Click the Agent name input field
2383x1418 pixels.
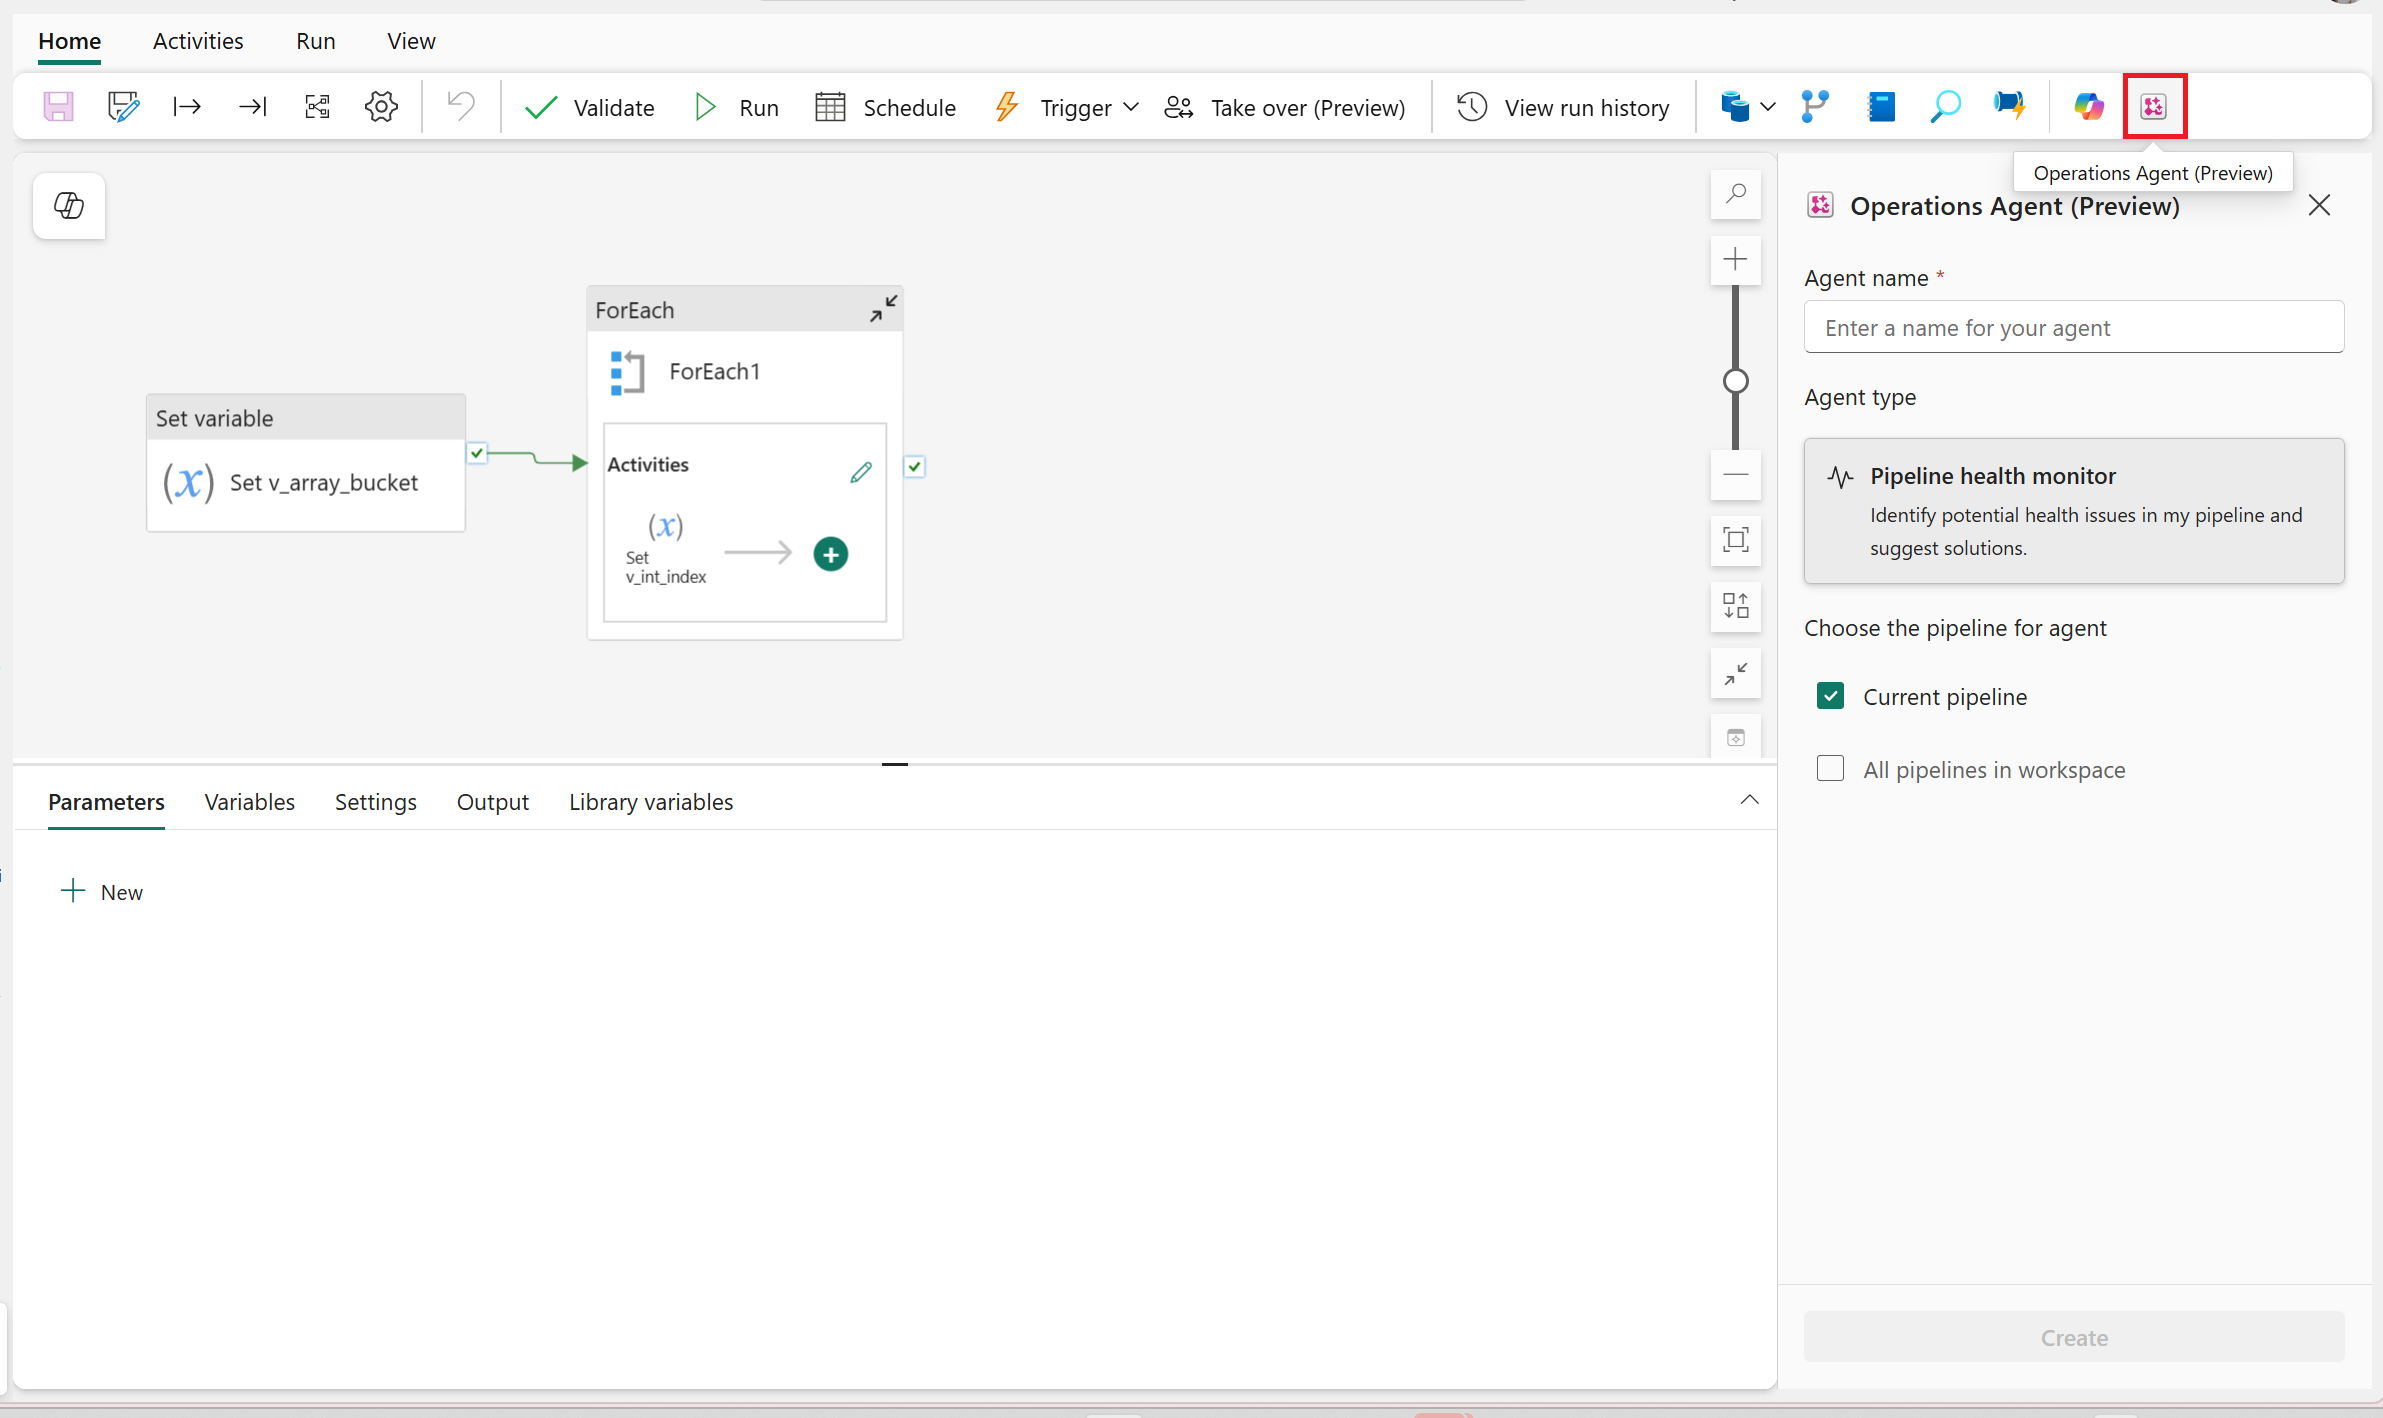[2074, 328]
